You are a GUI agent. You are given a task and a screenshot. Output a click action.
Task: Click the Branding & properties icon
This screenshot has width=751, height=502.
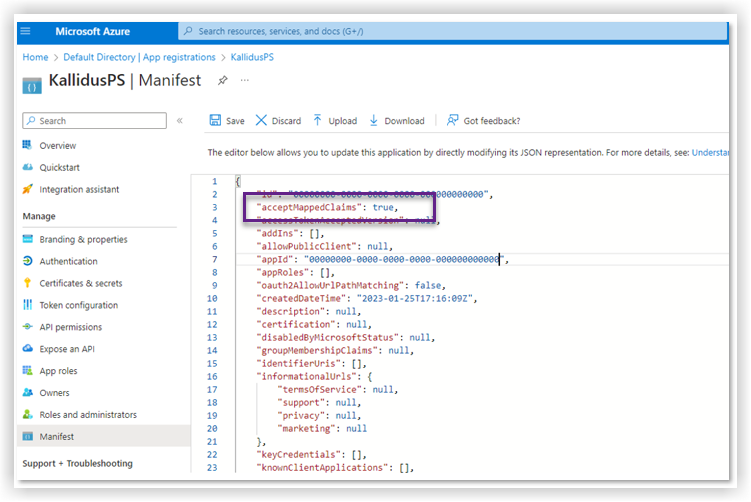pyautogui.click(x=28, y=239)
